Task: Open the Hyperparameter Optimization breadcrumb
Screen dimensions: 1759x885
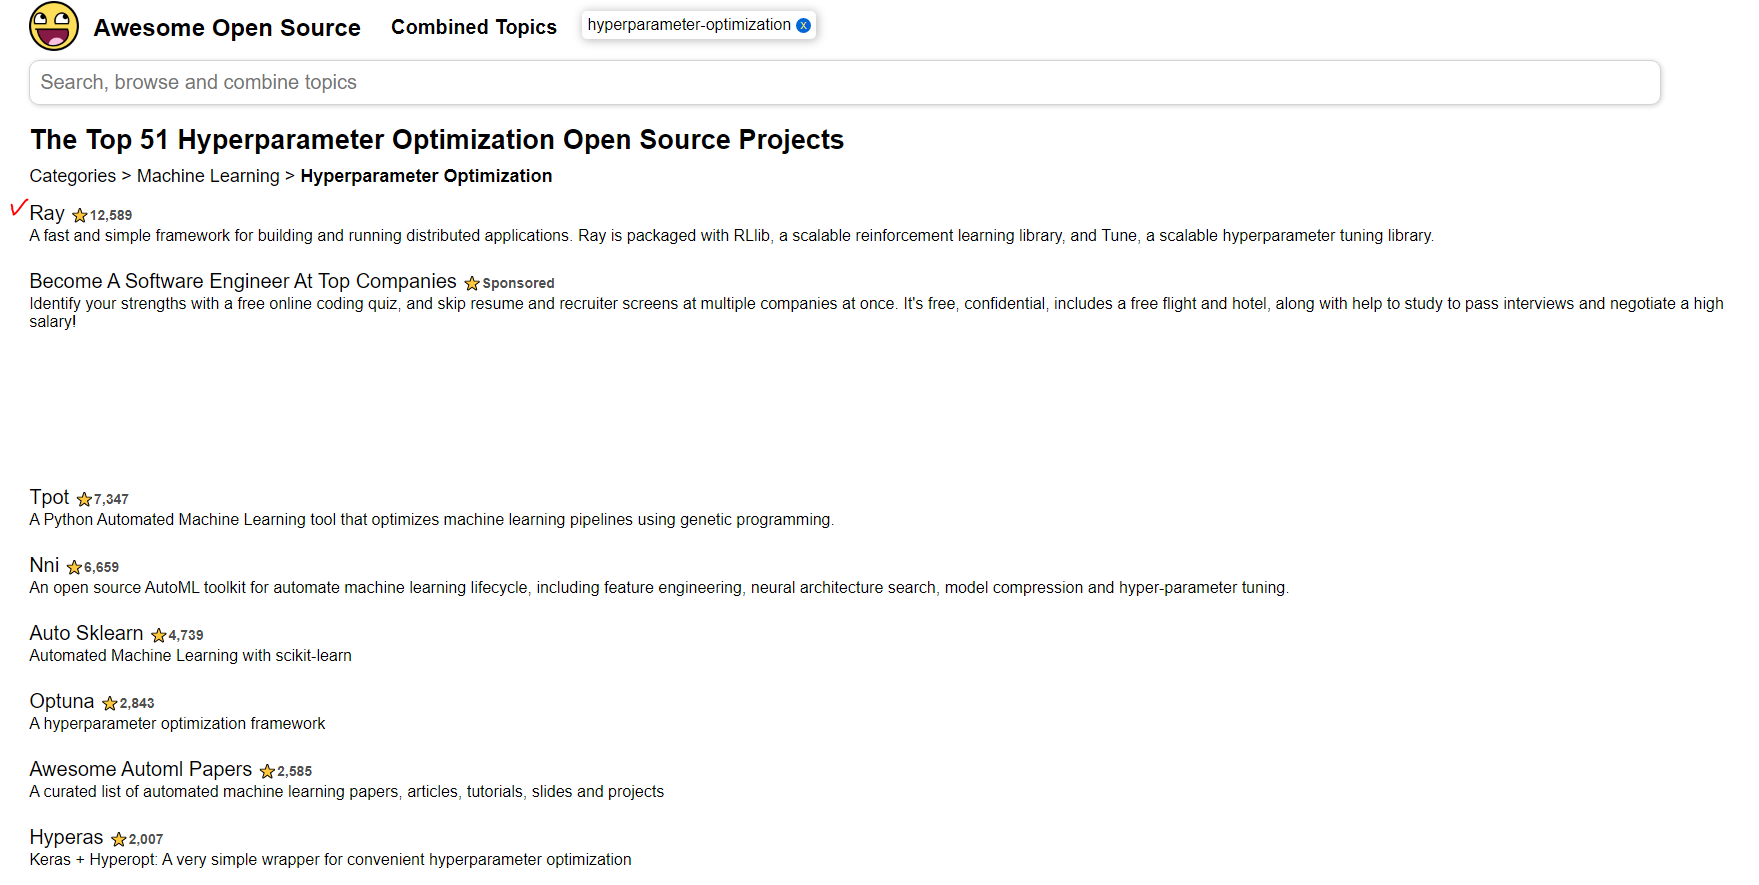Action: [x=426, y=176]
